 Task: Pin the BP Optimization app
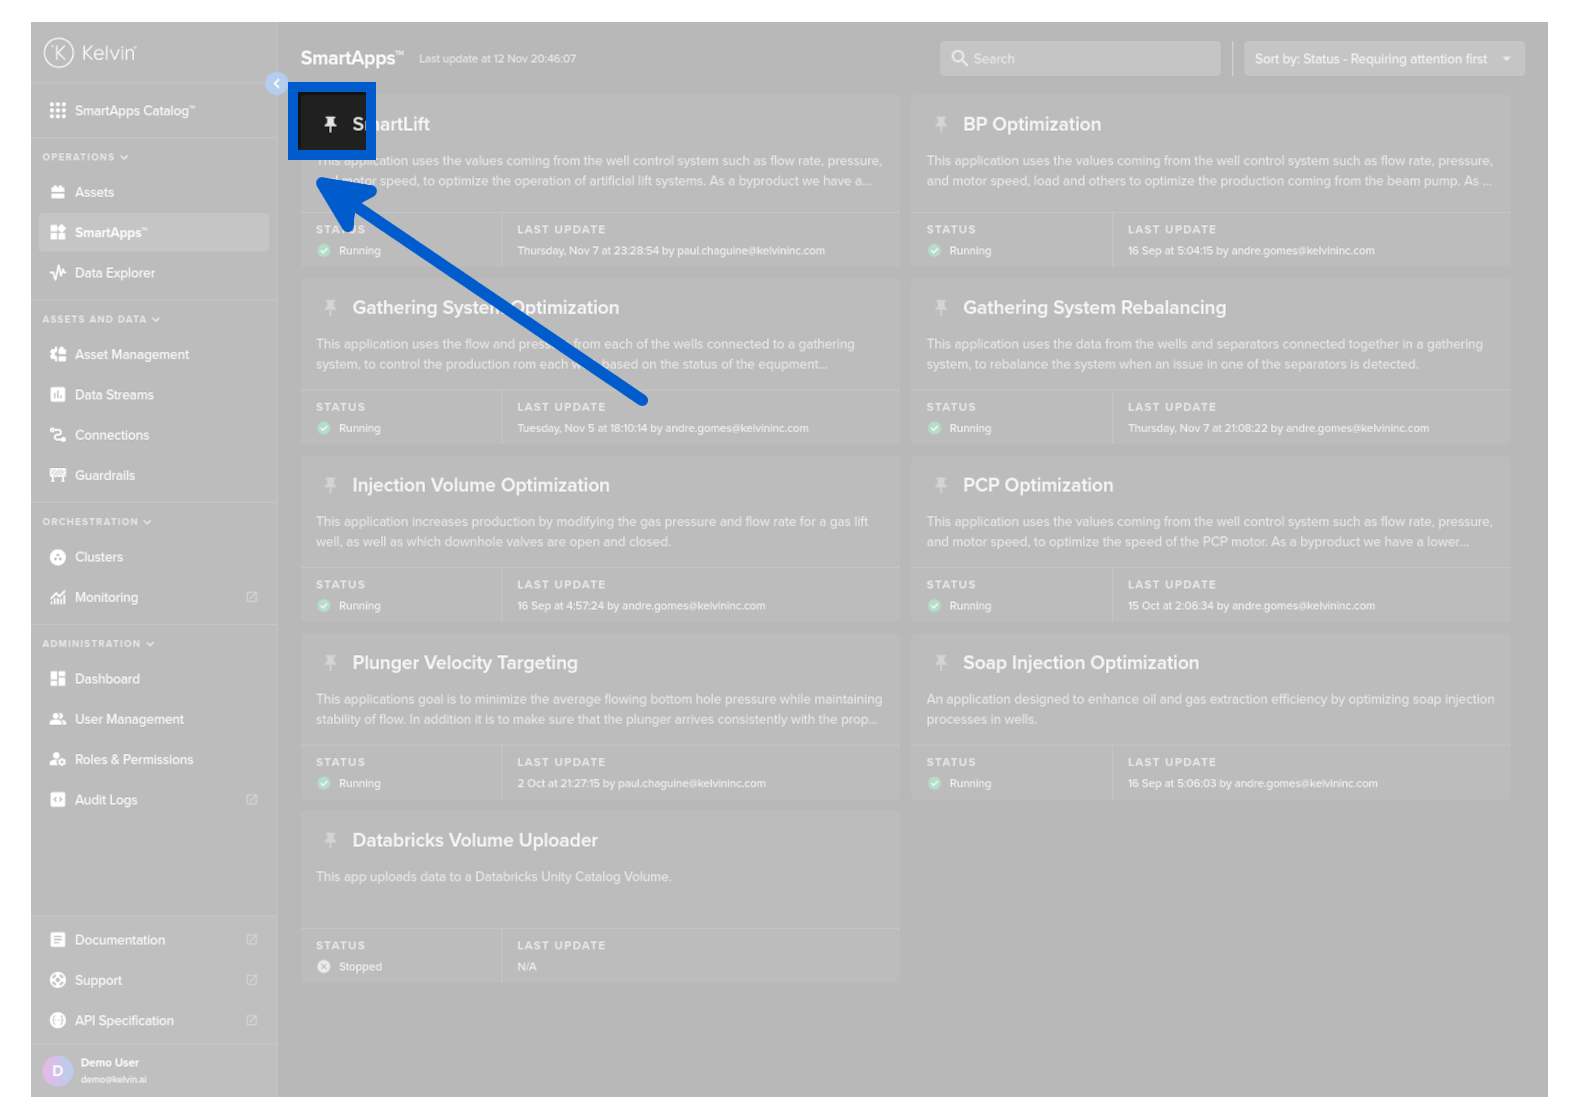[940, 124]
